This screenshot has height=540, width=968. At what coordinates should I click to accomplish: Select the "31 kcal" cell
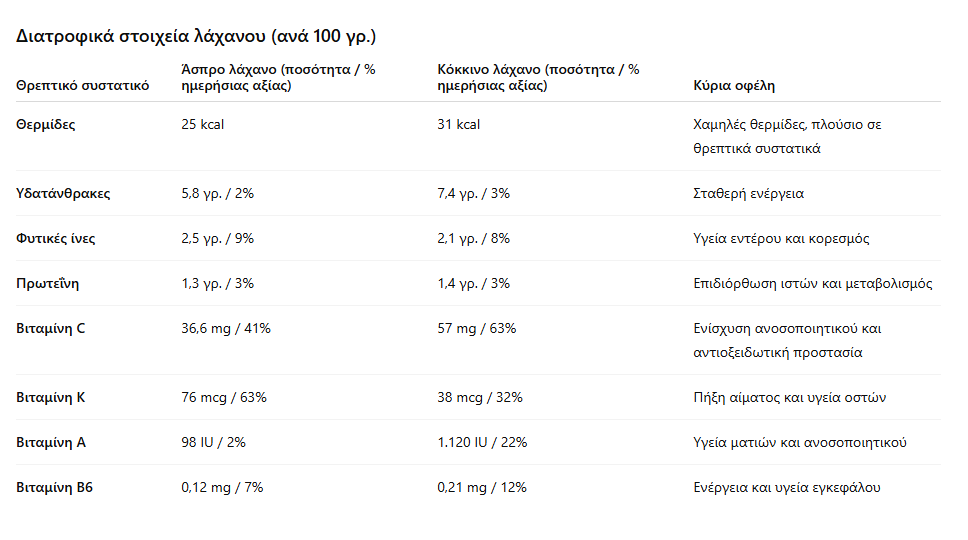(459, 125)
